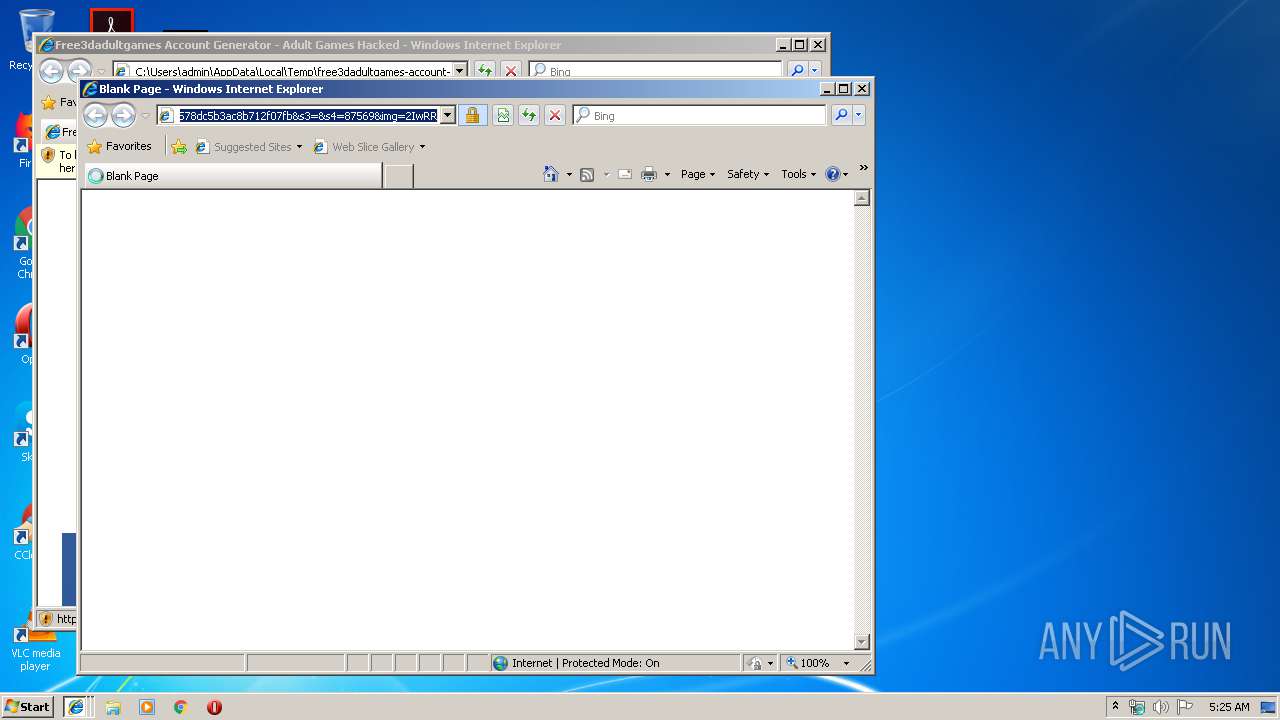Open Windows Media Player taskbar icon
The image size is (1280, 720).
coord(147,707)
